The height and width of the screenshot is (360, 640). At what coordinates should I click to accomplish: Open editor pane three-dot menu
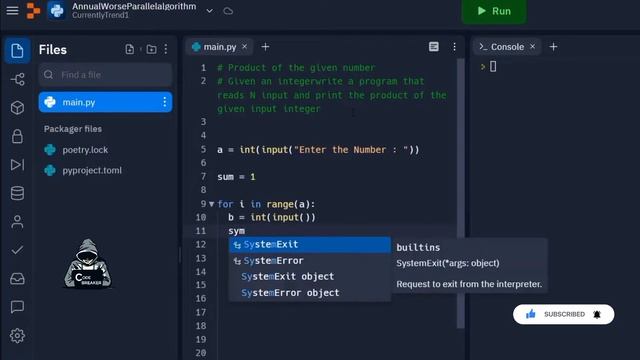(454, 47)
